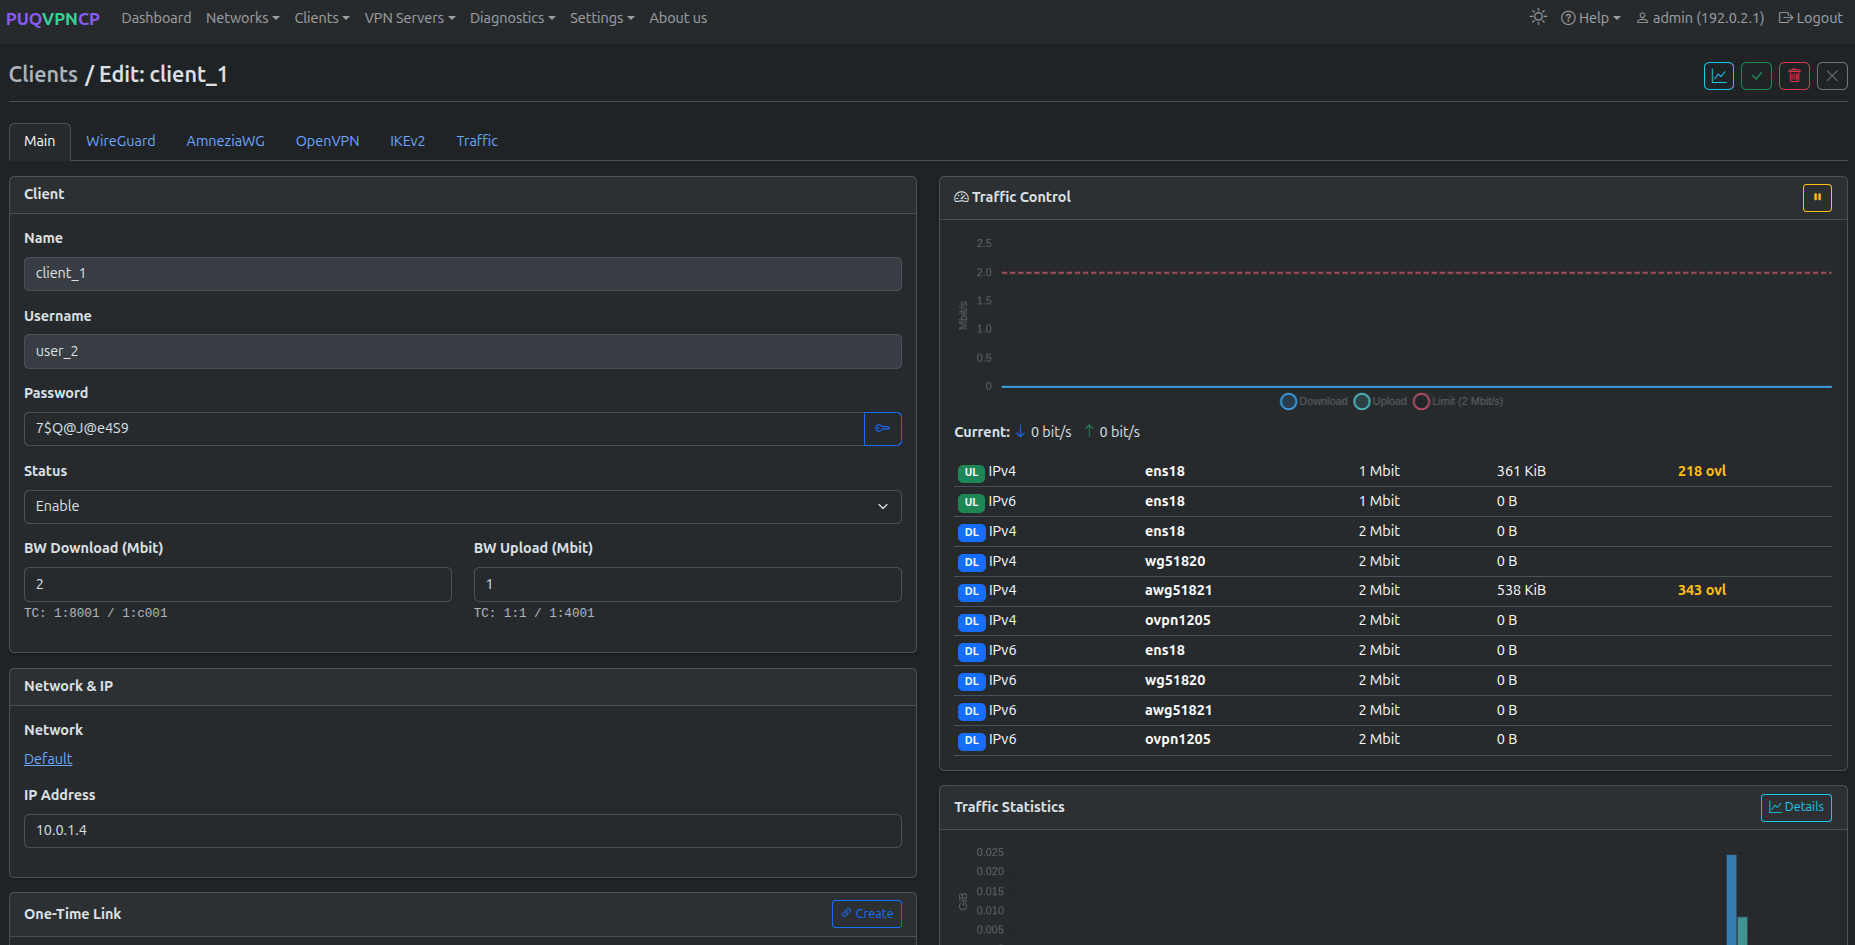Pause the Traffic Control live chart
Image resolution: width=1855 pixels, height=945 pixels.
tap(1817, 198)
